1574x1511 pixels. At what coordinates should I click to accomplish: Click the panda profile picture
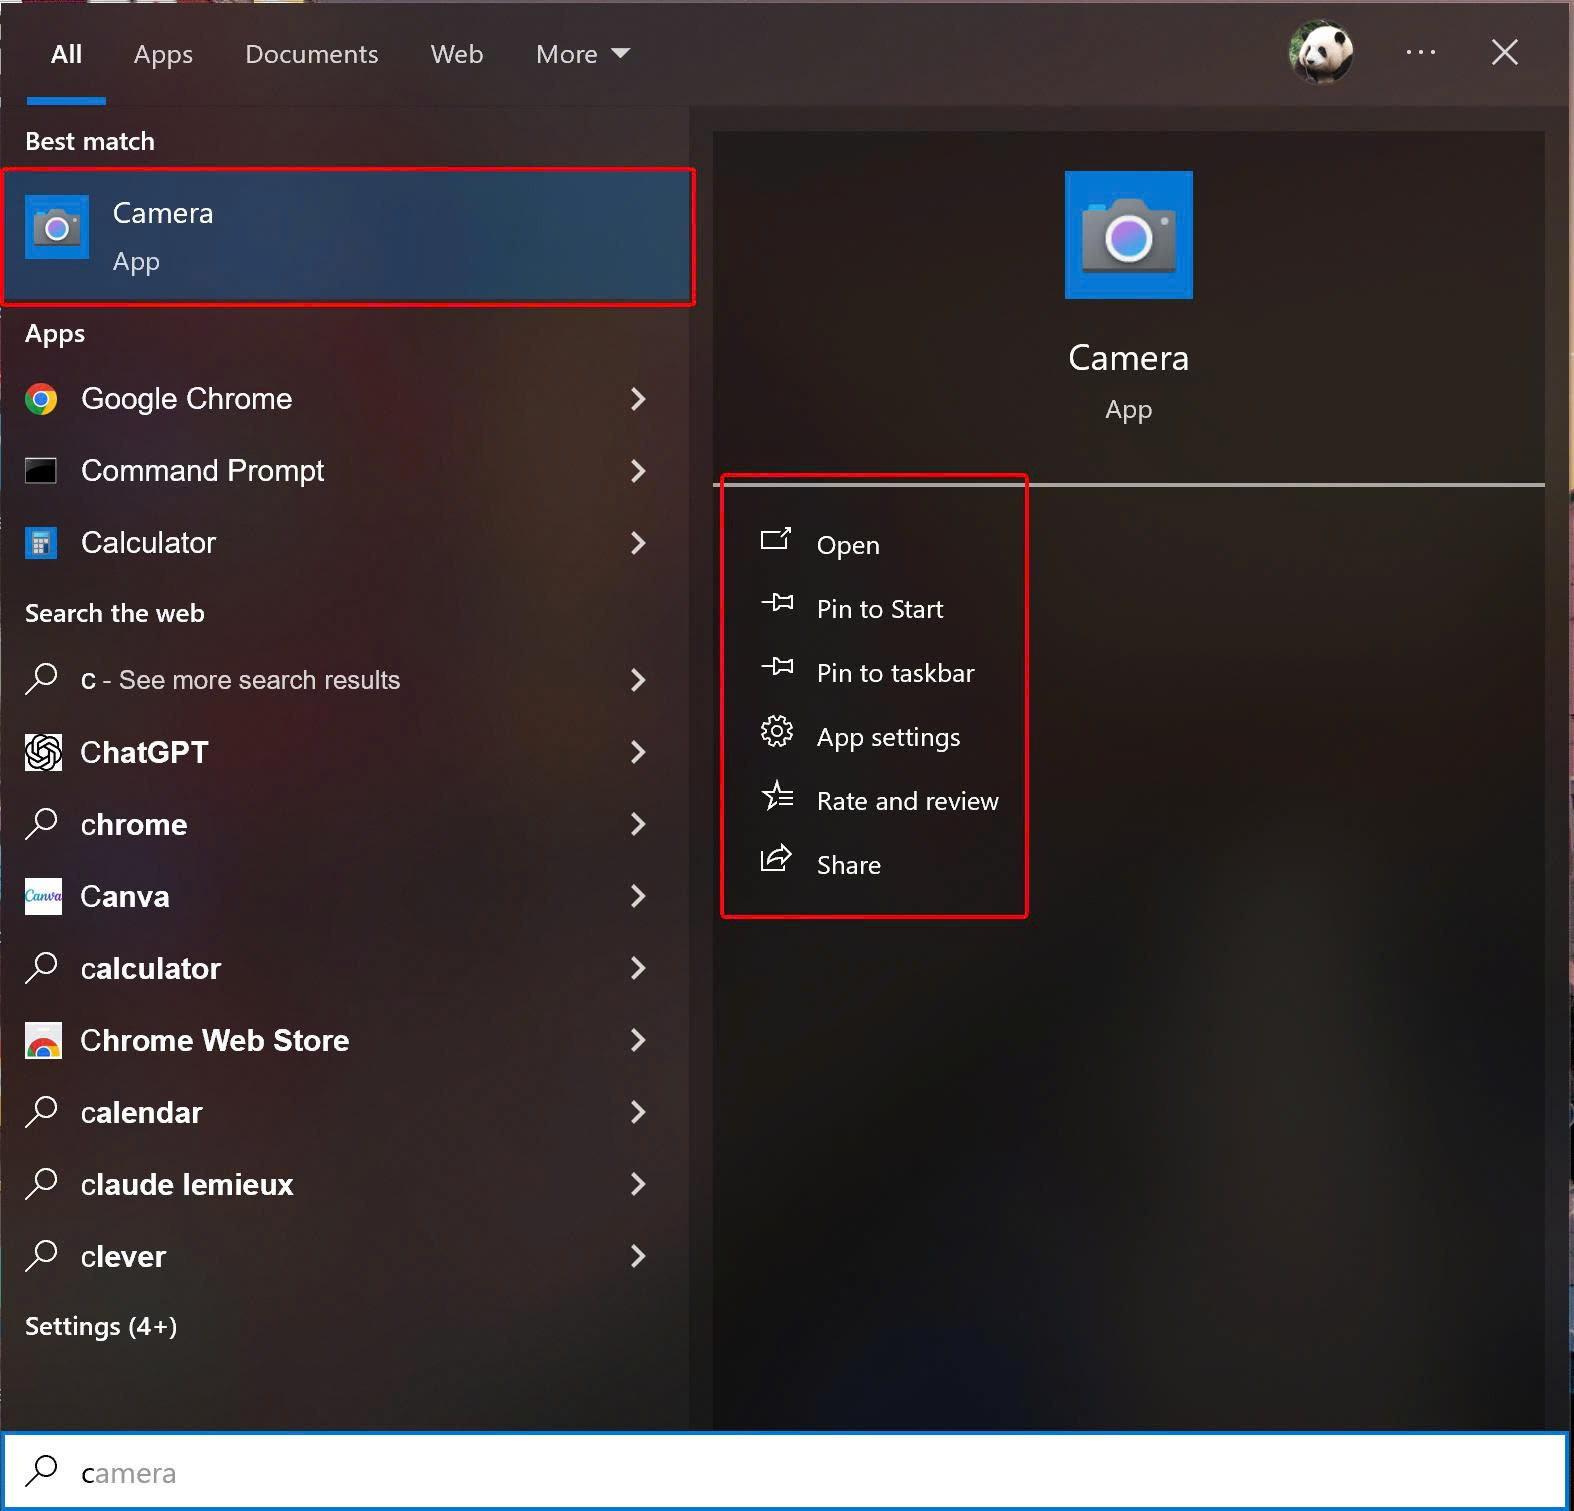pos(1321,52)
